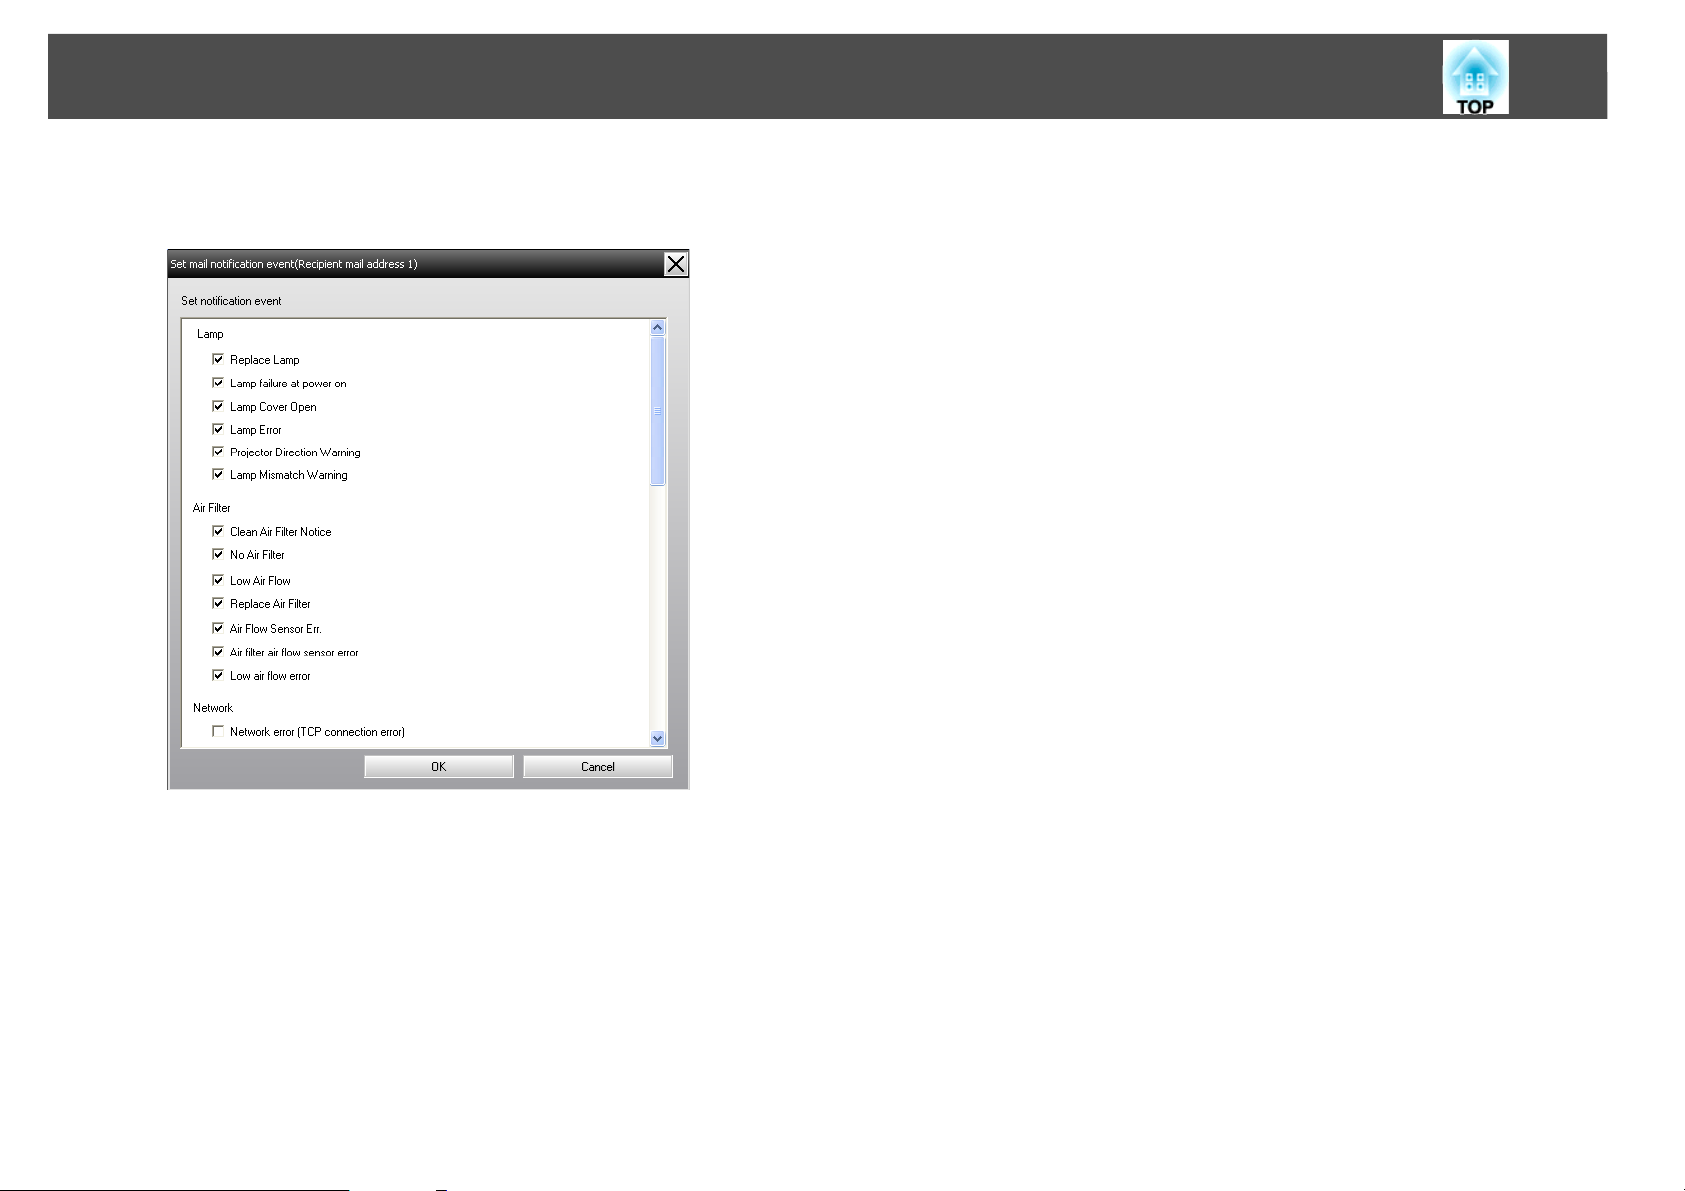Toggle the Lamp Cover Open checkbox

[x=218, y=406]
